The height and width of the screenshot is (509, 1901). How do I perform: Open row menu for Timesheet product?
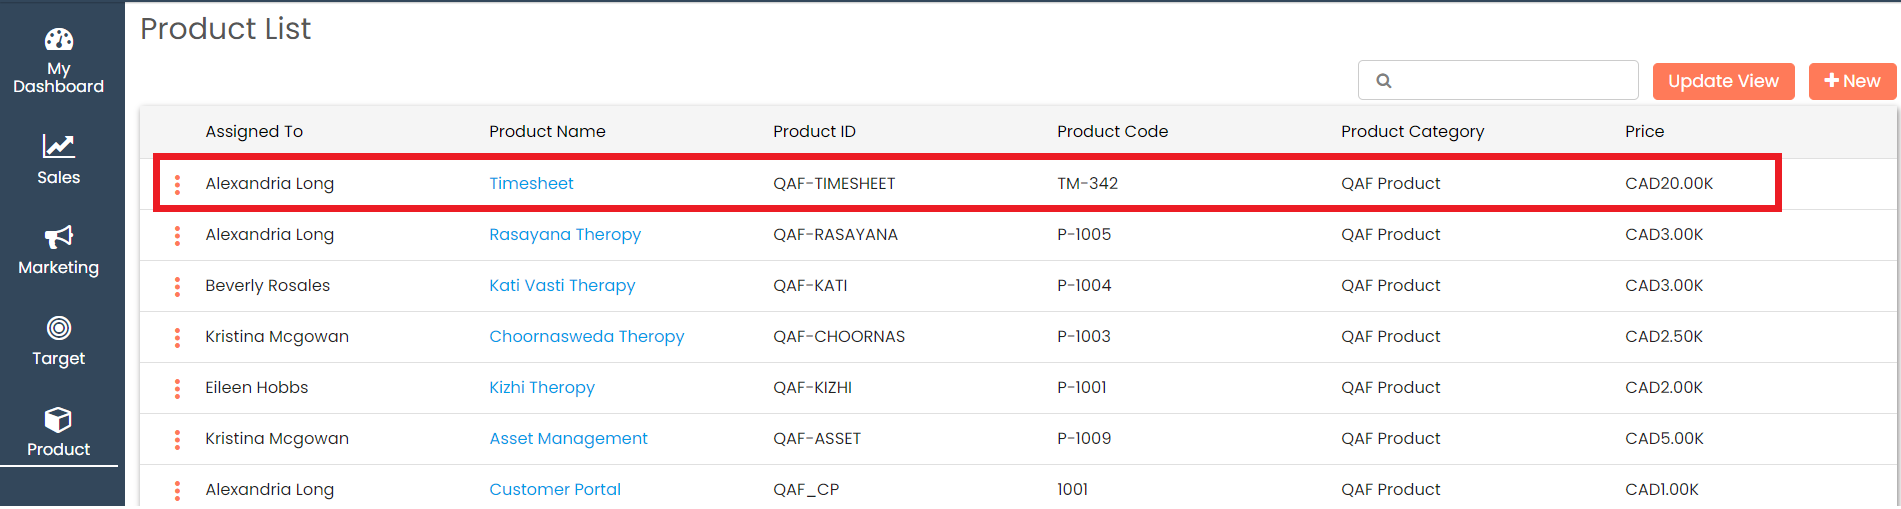click(178, 184)
